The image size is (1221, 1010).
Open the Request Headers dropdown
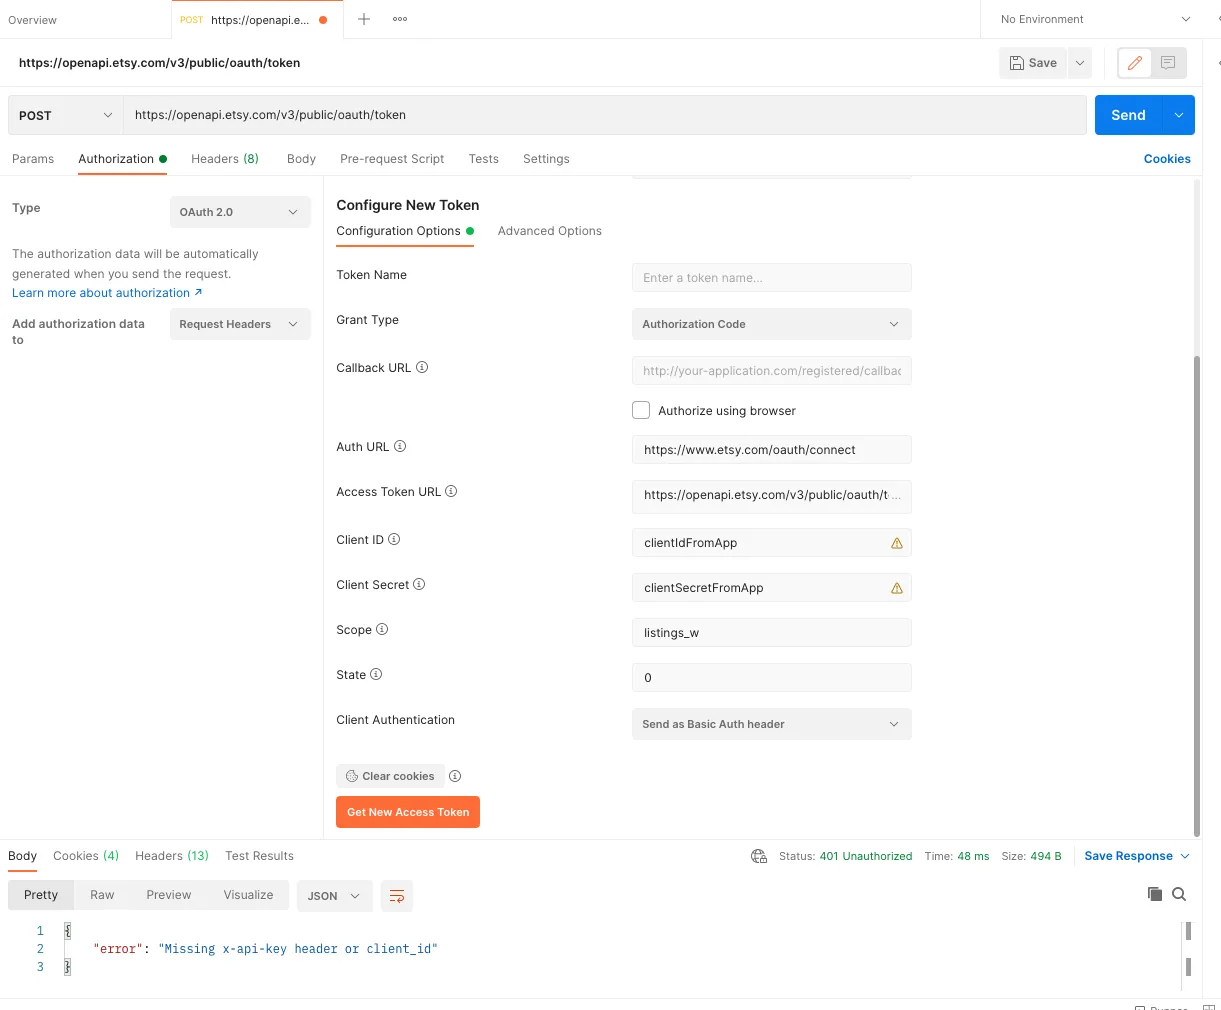240,324
